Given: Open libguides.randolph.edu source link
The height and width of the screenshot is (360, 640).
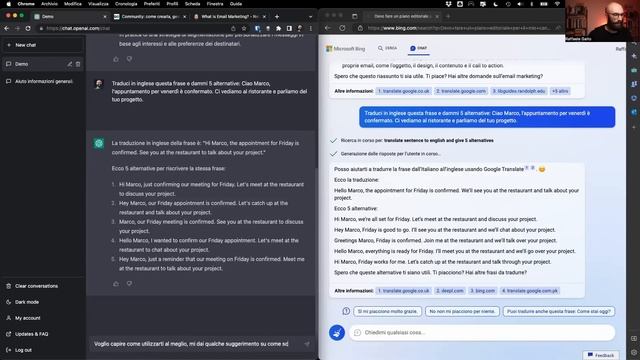Looking at the screenshot, I should tap(518, 91).
